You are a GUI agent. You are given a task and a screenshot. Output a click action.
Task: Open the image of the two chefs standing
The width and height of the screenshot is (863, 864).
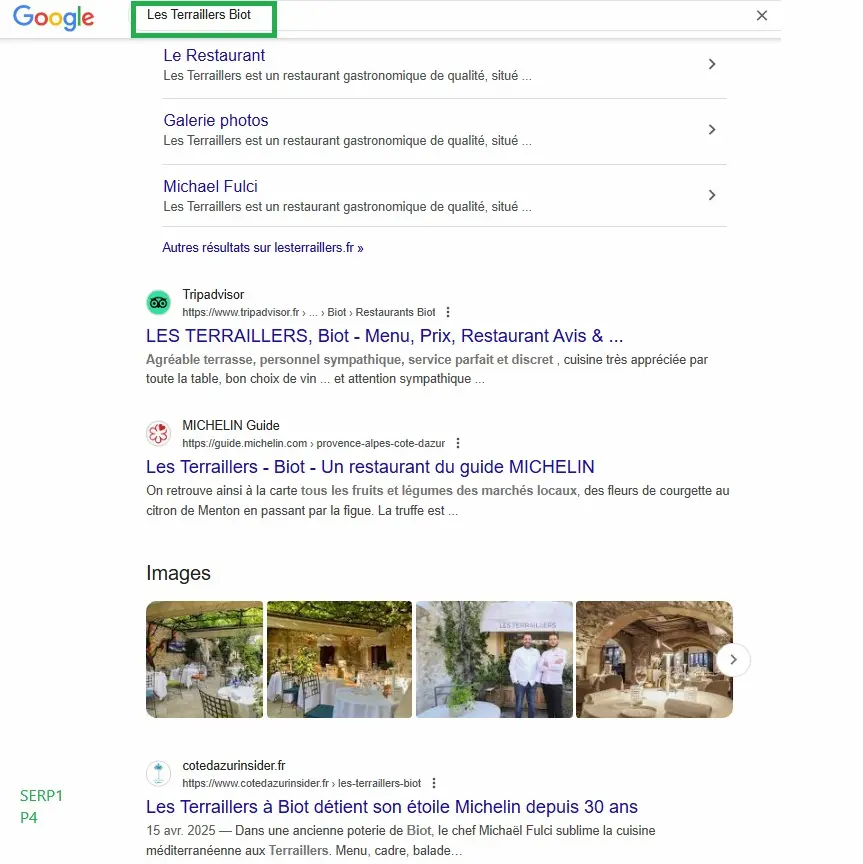coord(494,660)
